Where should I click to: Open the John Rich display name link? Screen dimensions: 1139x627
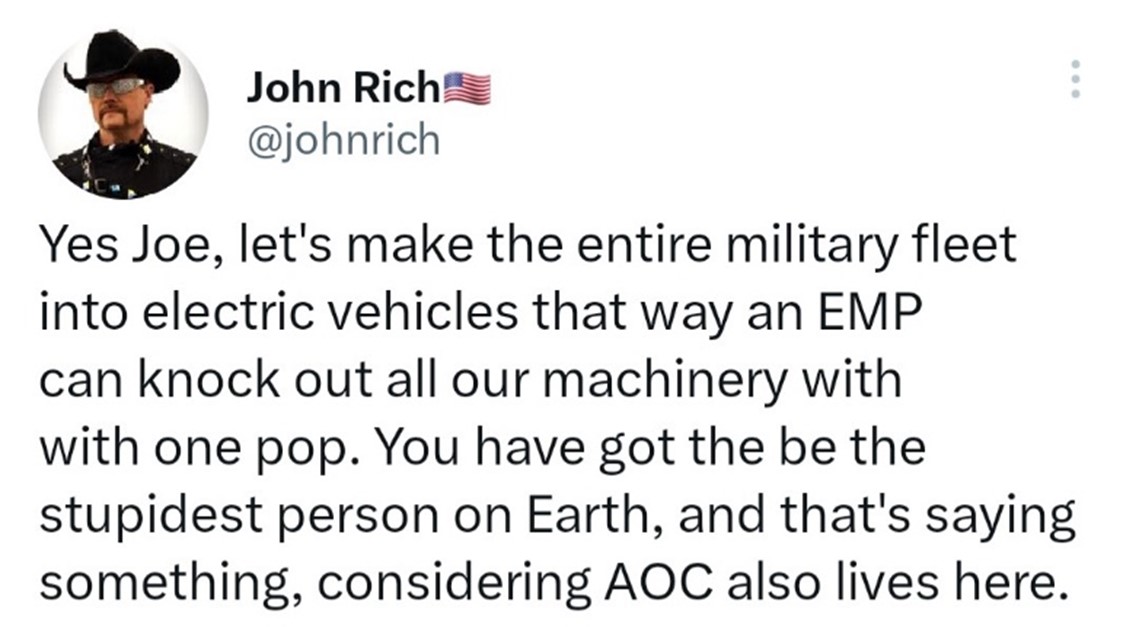[343, 89]
